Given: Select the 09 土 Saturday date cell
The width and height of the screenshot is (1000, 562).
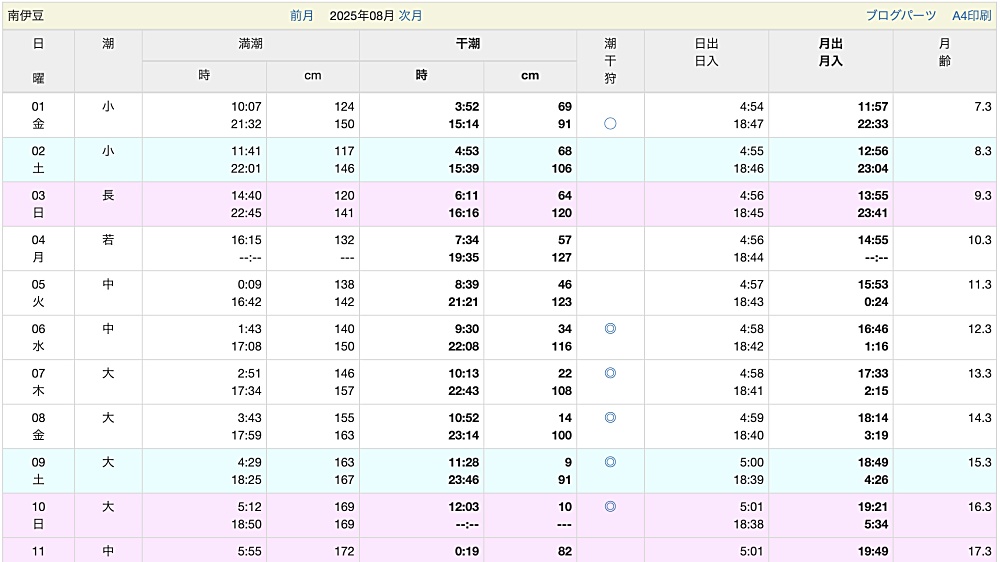Looking at the screenshot, I should [x=38, y=471].
